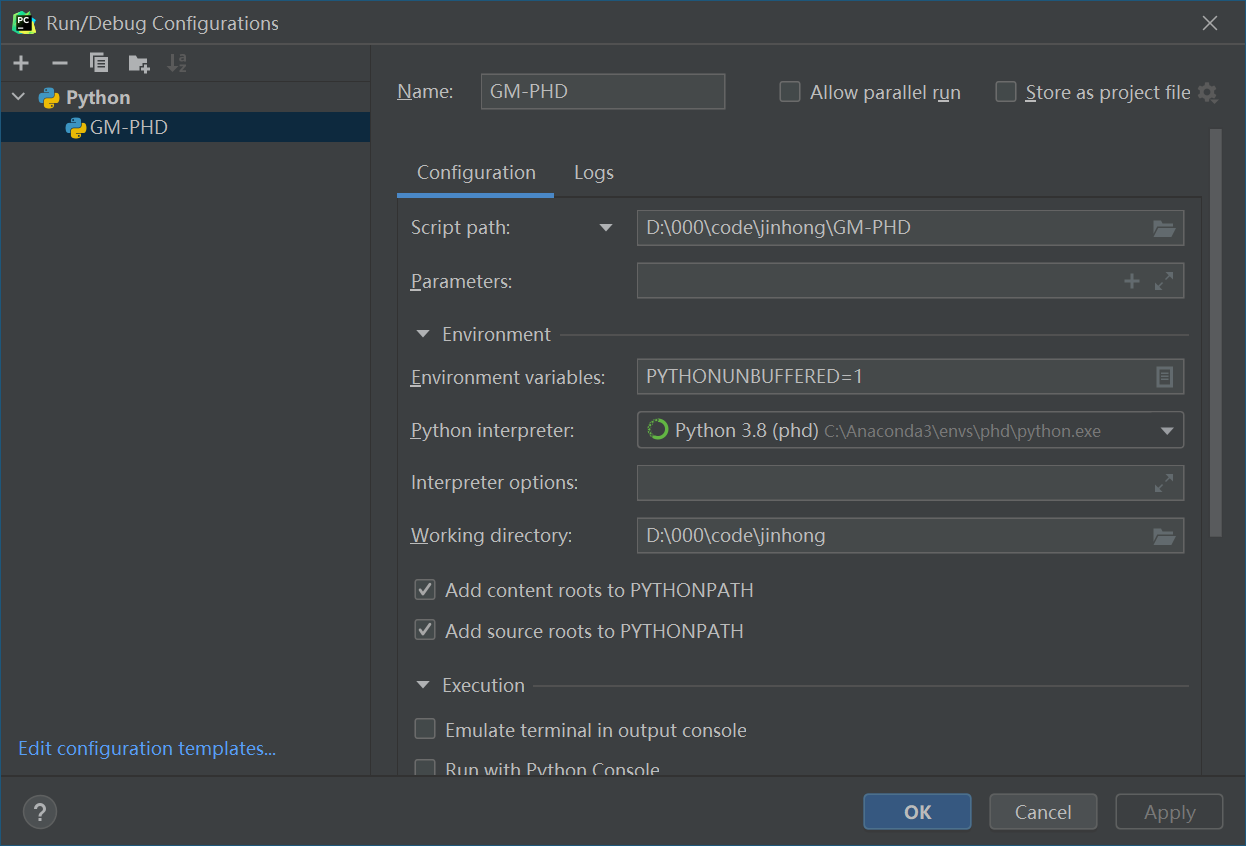Image resolution: width=1246 pixels, height=846 pixels.
Task: Open Environment variables edit dialog icon
Action: pyautogui.click(x=1164, y=377)
